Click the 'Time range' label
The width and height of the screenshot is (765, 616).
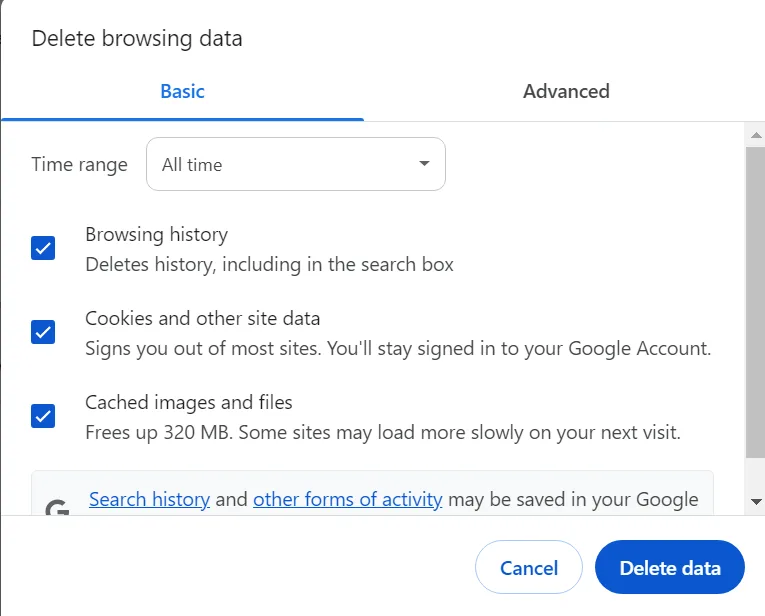coord(80,165)
